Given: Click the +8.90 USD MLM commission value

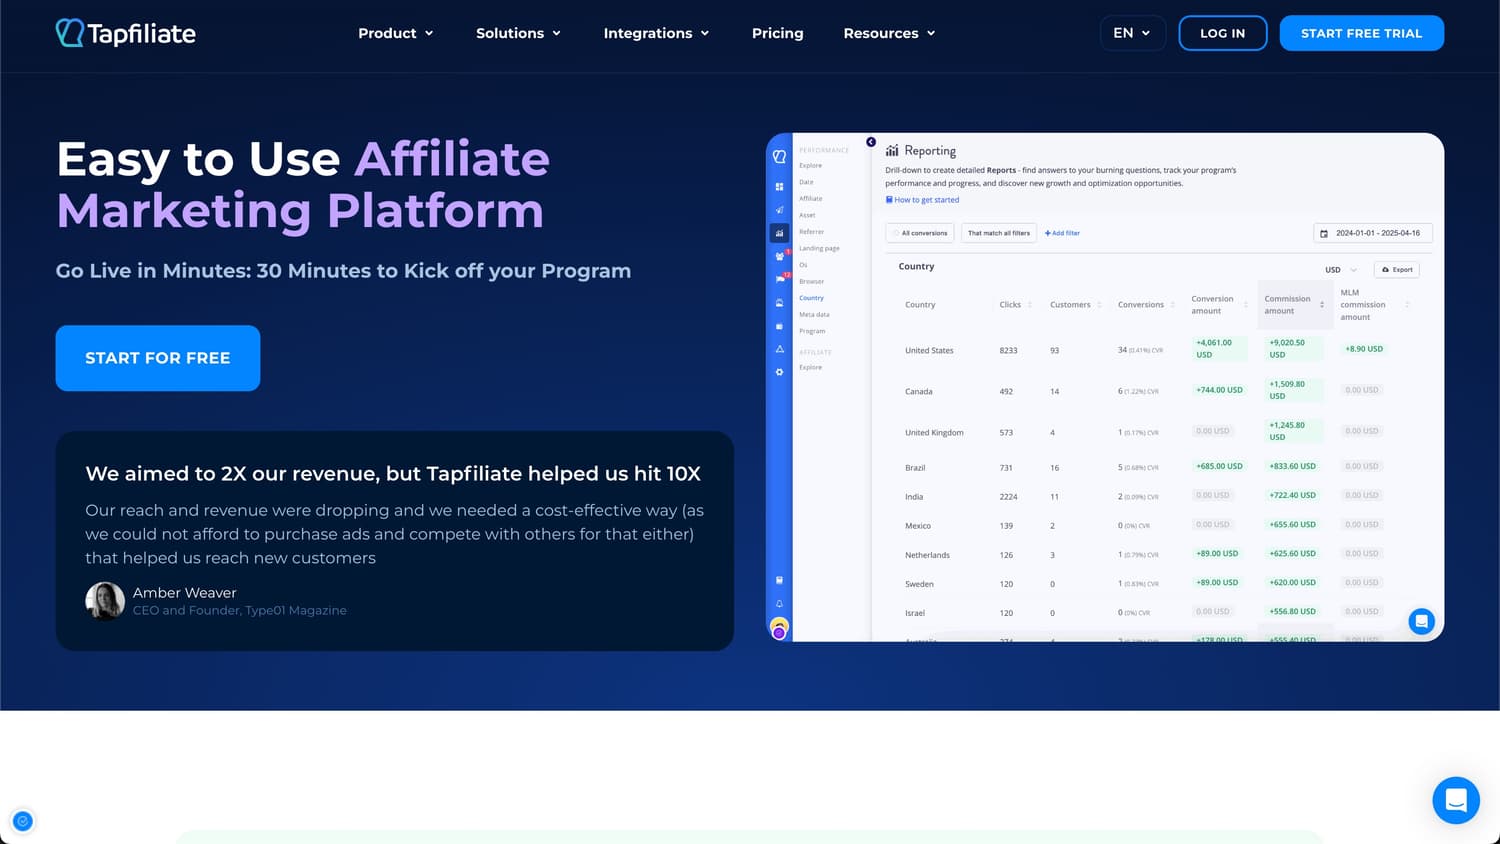Looking at the screenshot, I should tap(1364, 349).
